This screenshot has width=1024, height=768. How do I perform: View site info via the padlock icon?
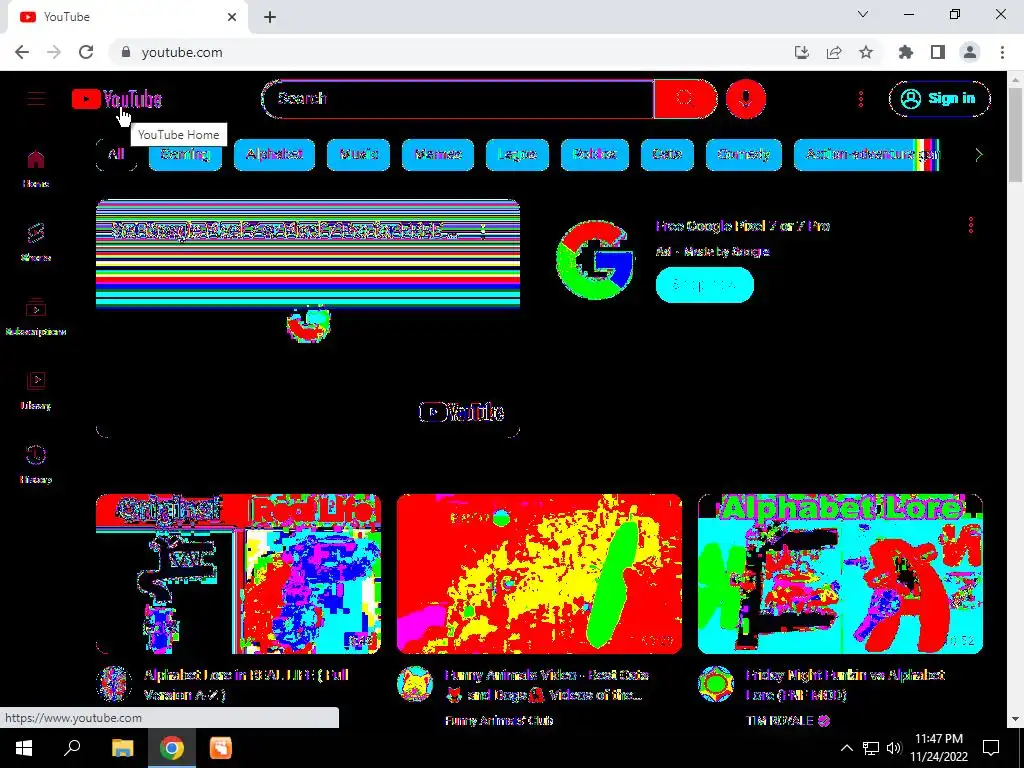pyautogui.click(x=126, y=52)
